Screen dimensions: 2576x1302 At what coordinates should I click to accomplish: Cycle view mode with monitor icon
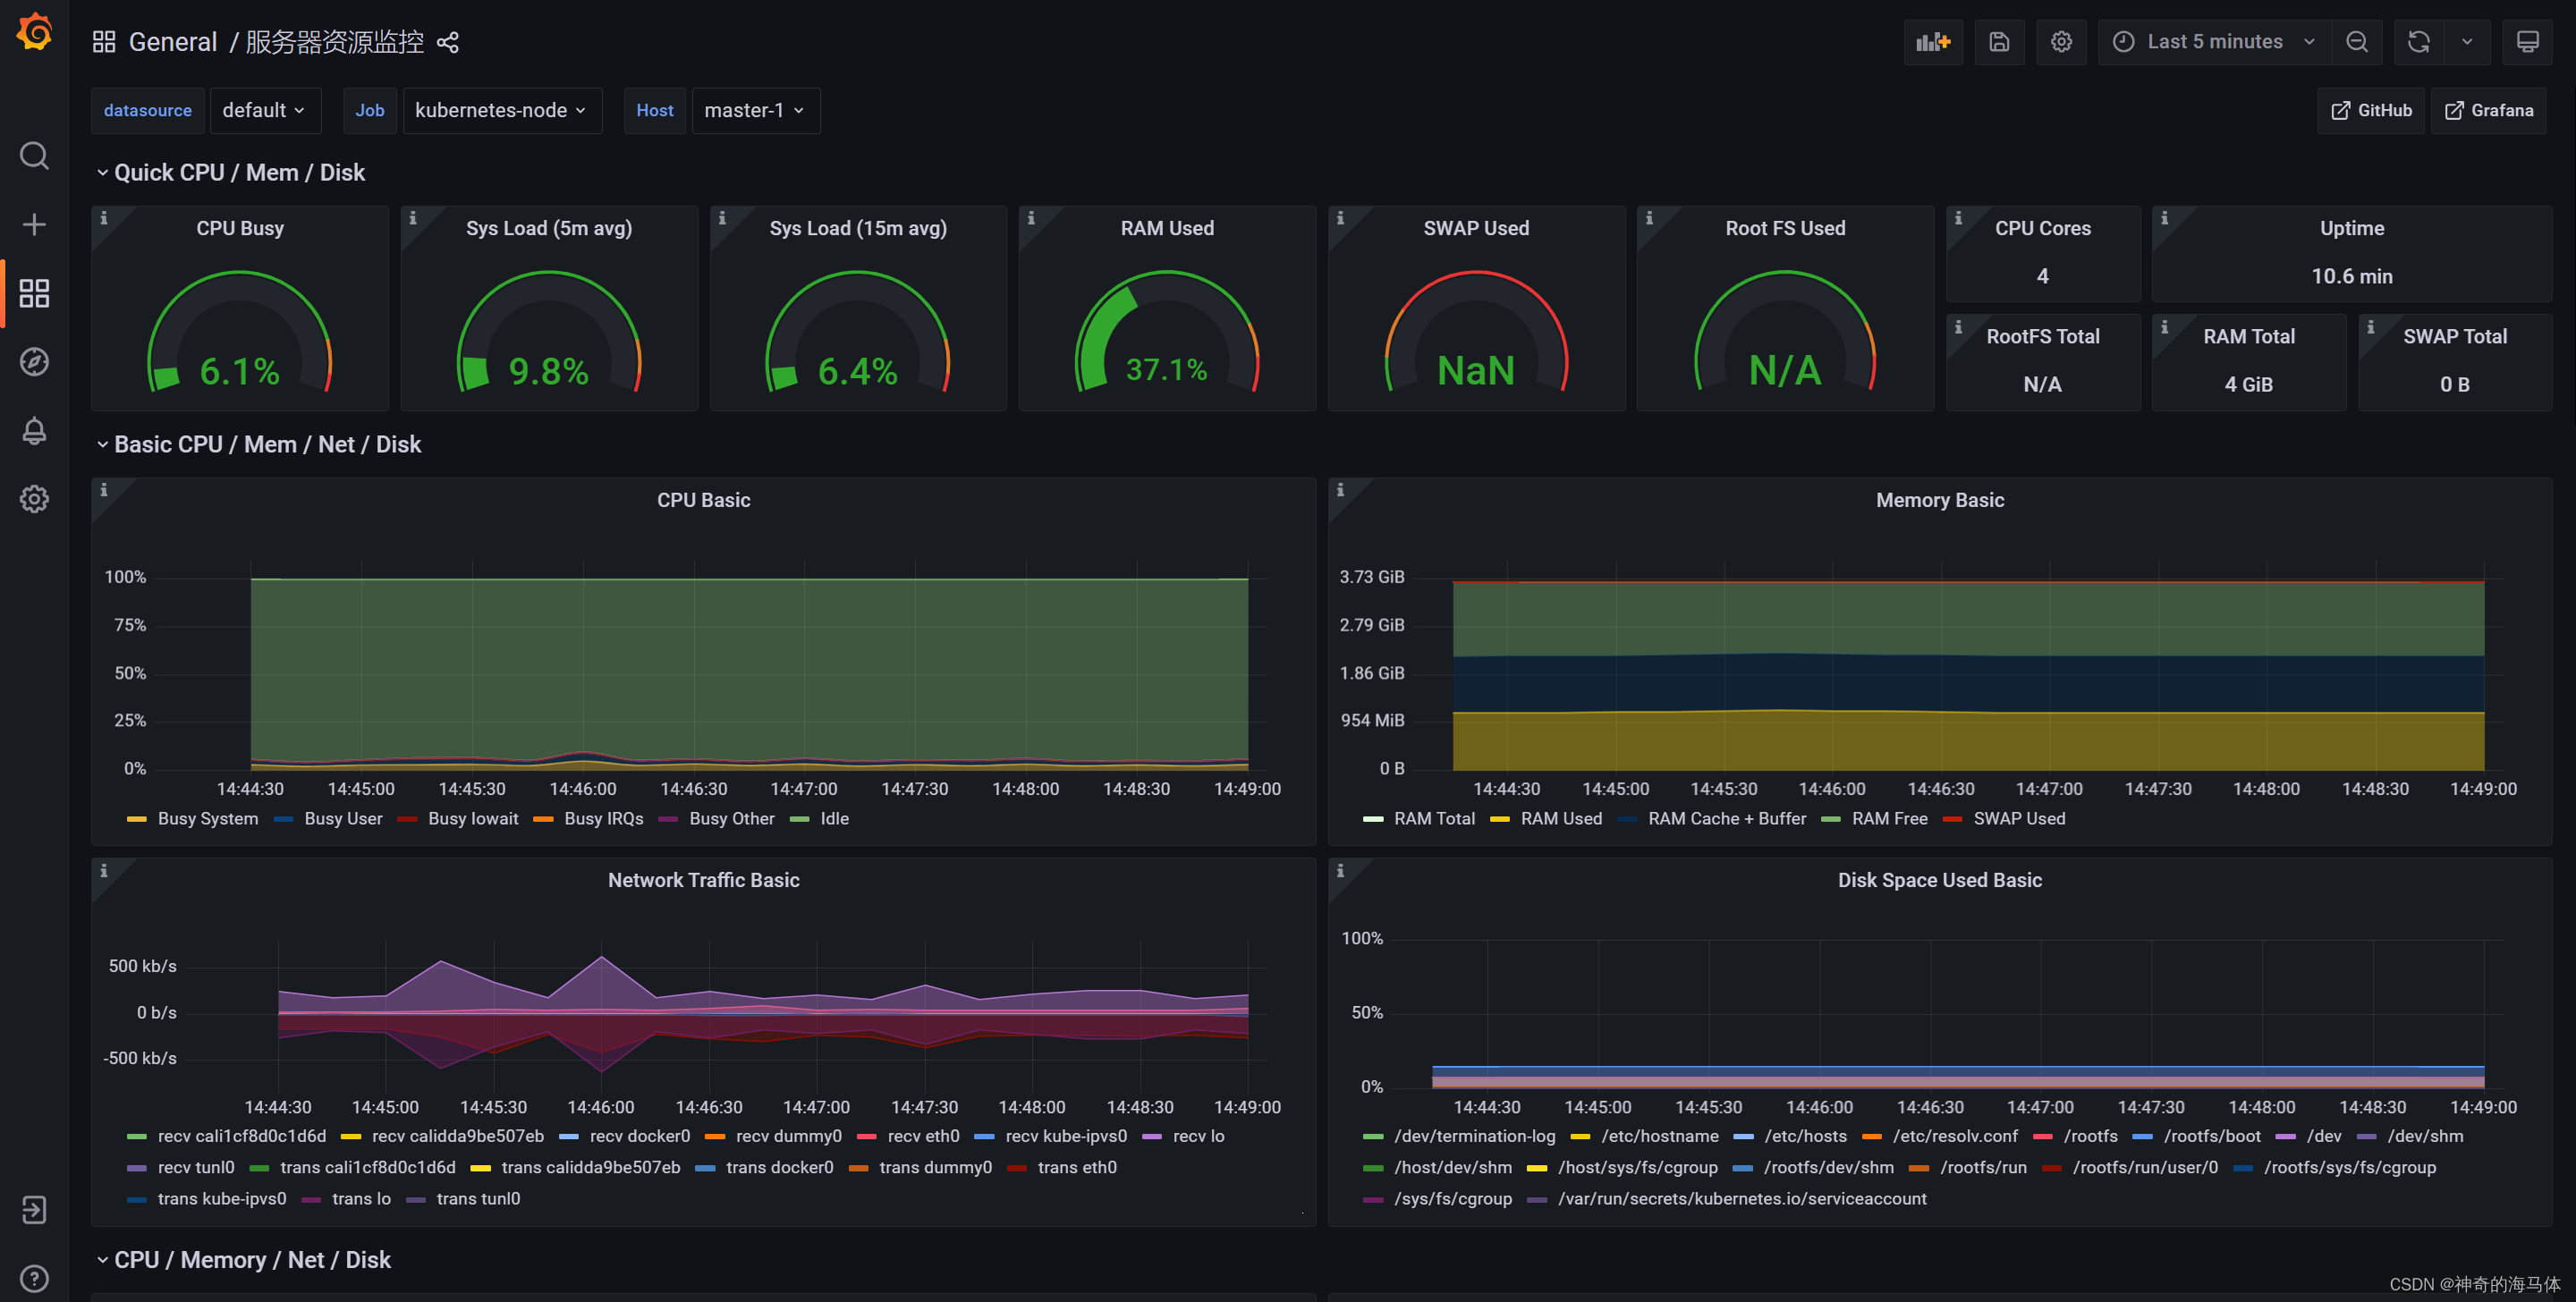2527,42
